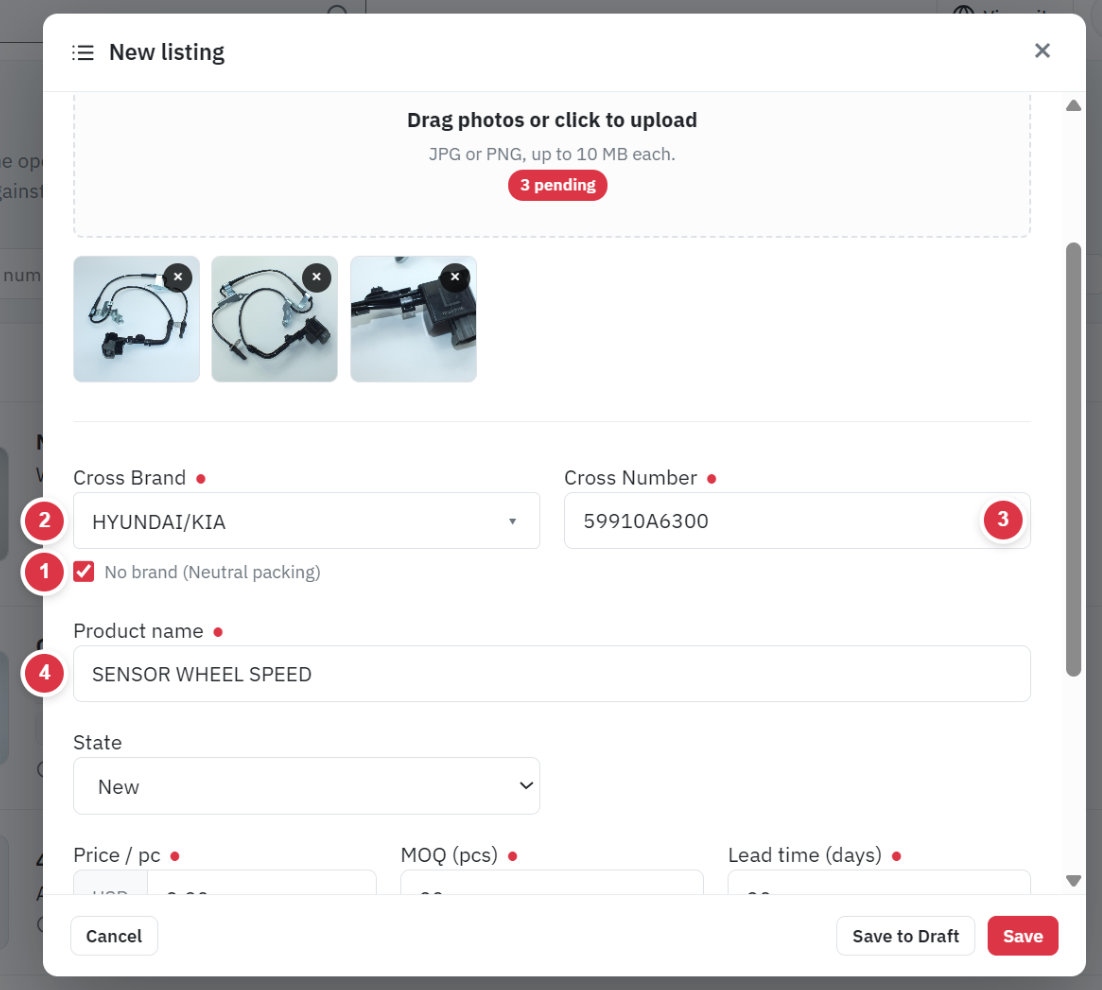This screenshot has width=1102, height=990.
Task: Click the MOQ (pcs) input field
Action: 552,882
